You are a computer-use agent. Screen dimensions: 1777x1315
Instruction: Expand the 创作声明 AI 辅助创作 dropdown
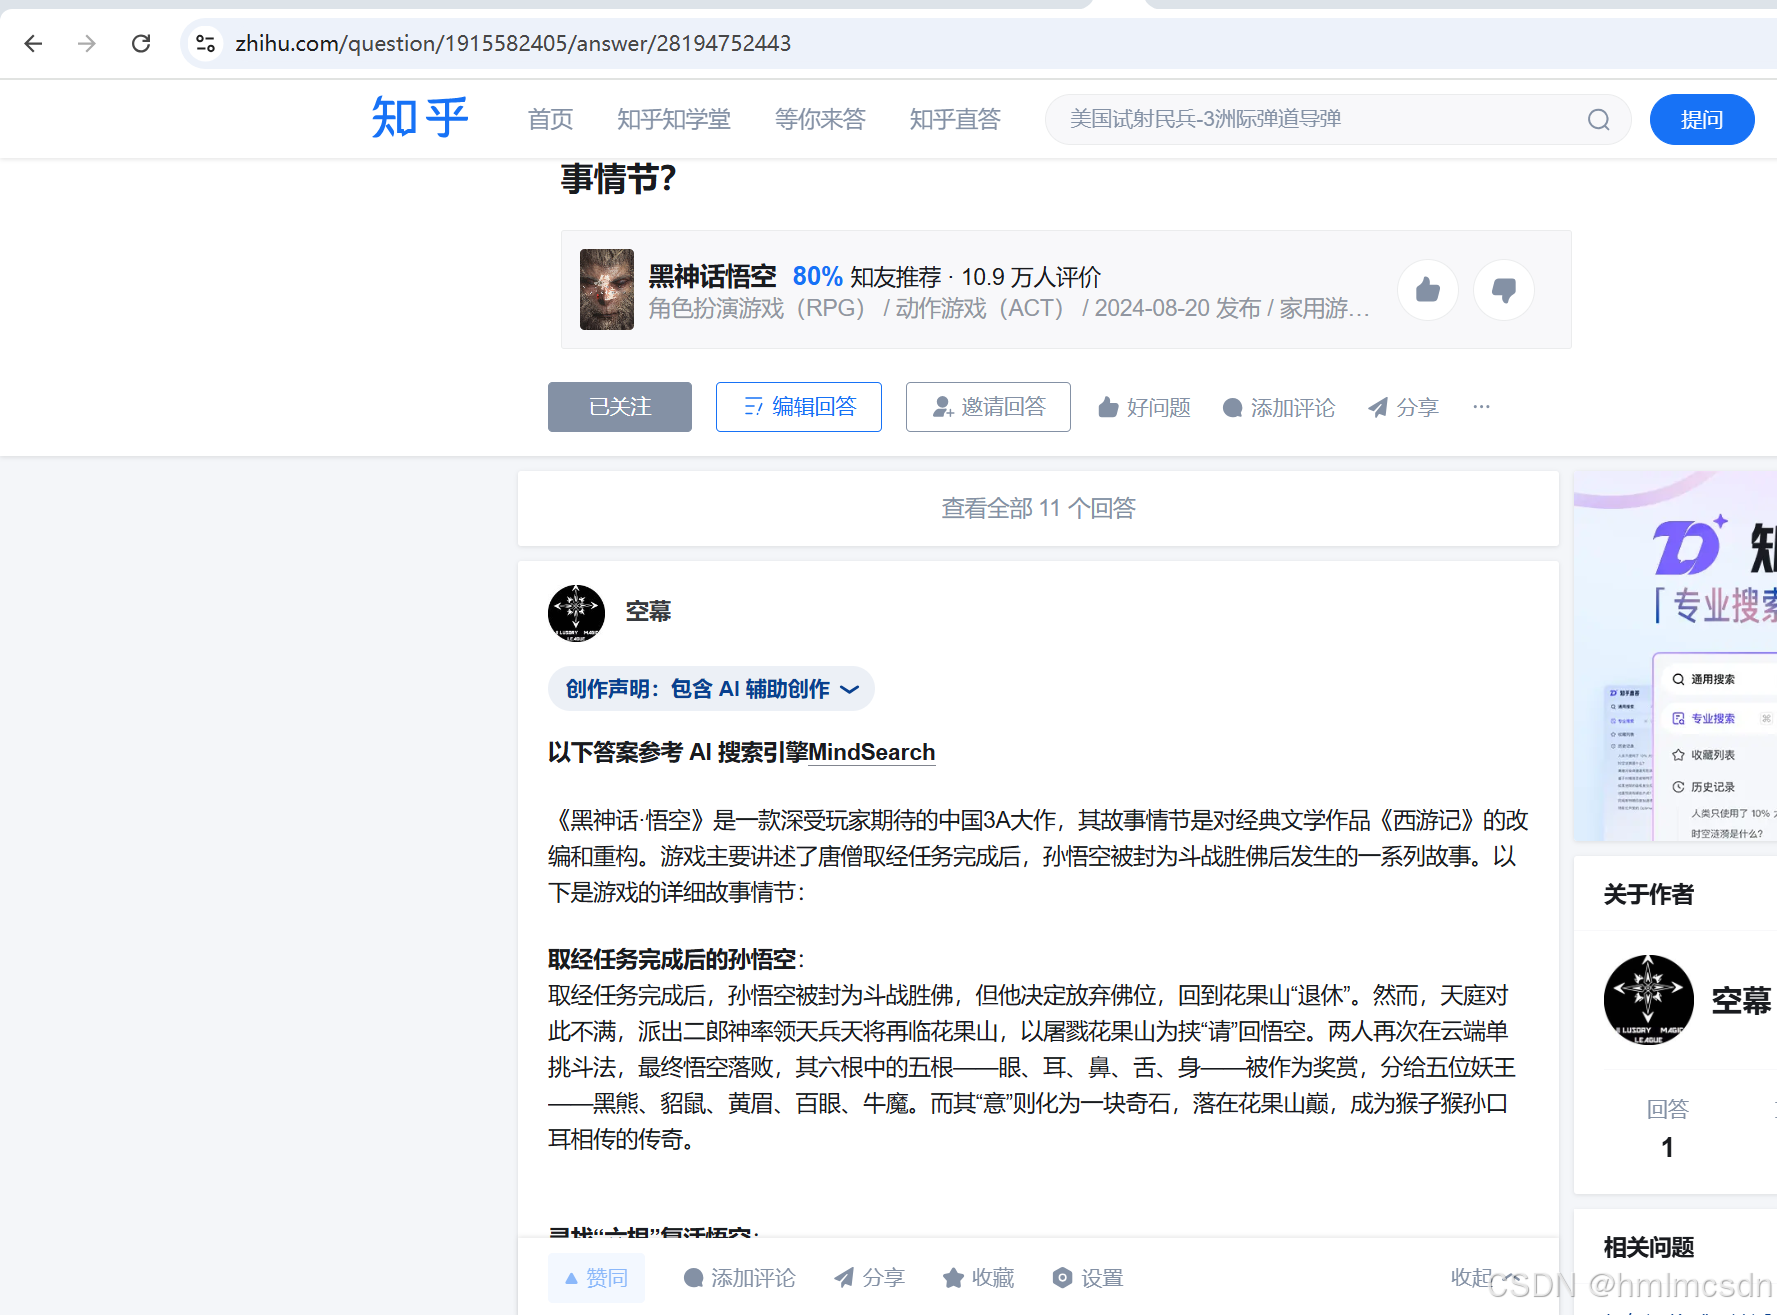coord(711,689)
